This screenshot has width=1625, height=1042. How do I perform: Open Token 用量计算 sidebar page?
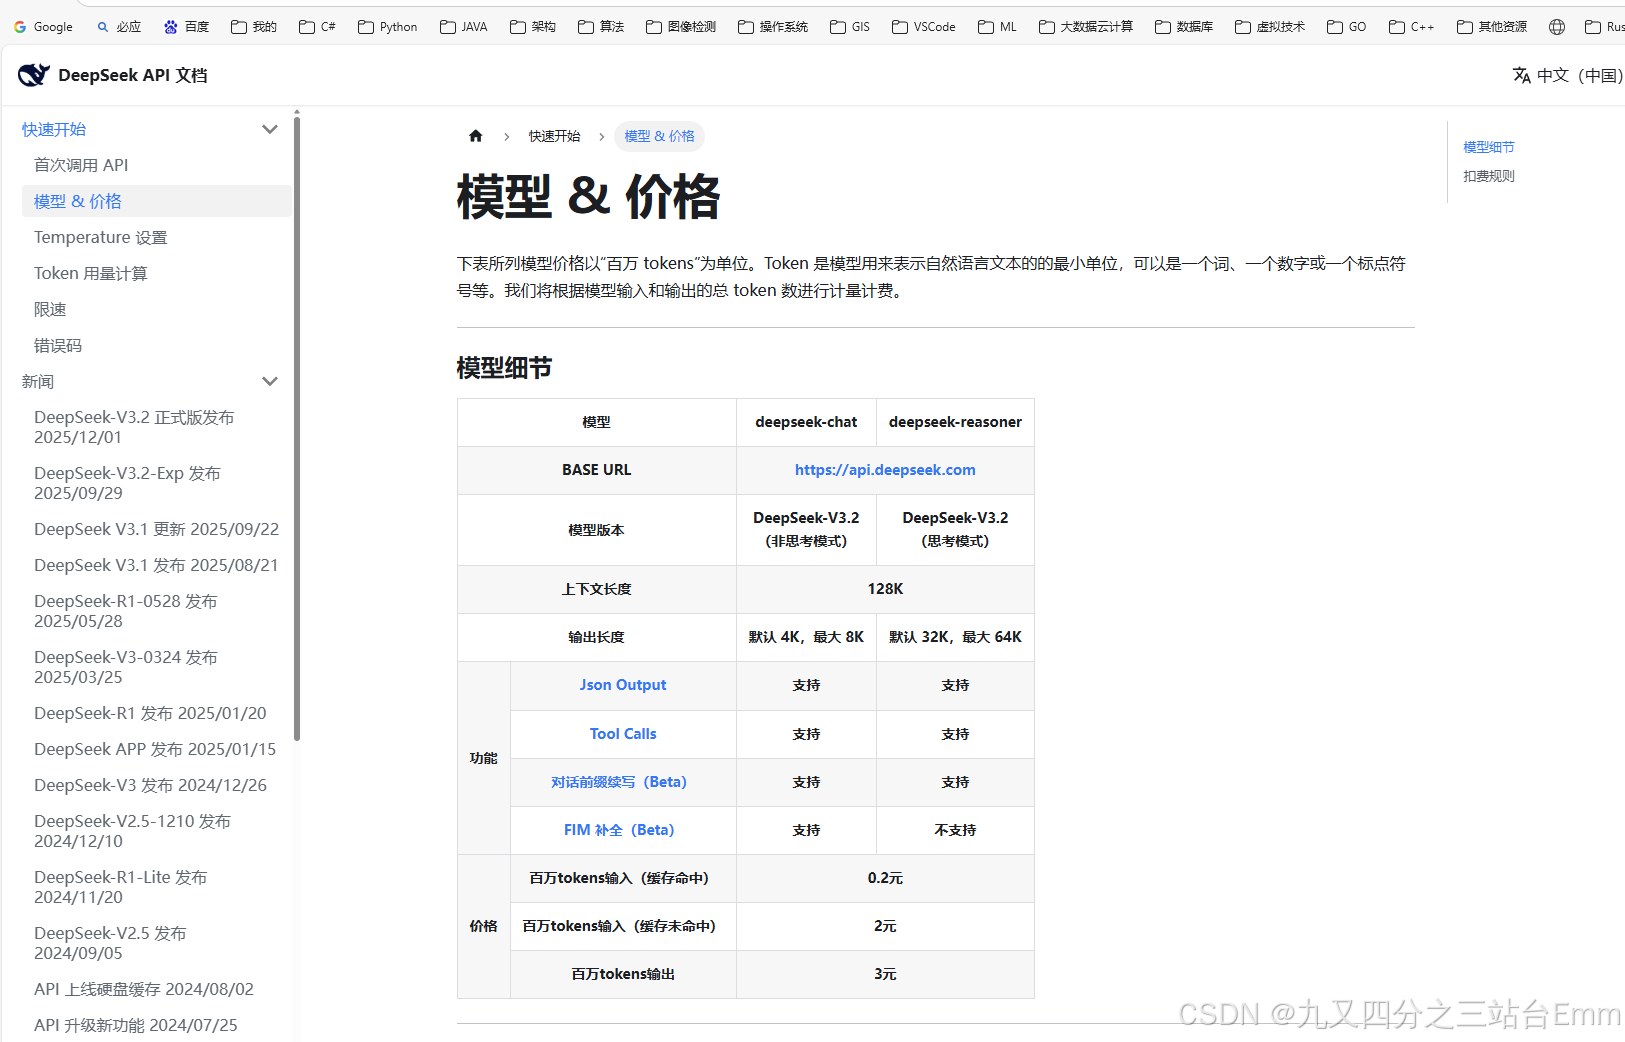[x=157, y=273]
